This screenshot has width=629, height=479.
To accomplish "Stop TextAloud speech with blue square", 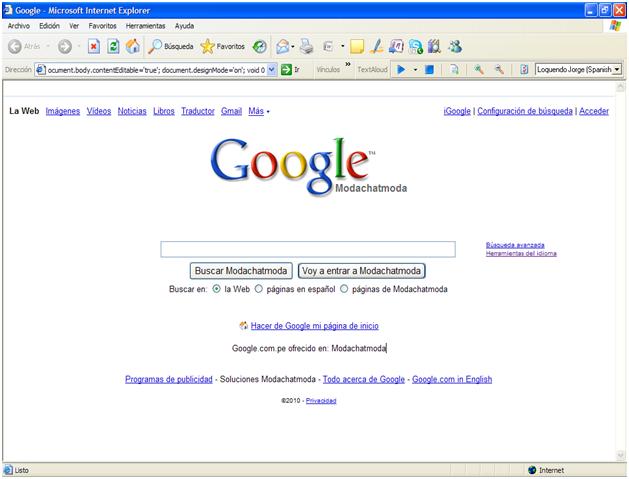I will (429, 70).
